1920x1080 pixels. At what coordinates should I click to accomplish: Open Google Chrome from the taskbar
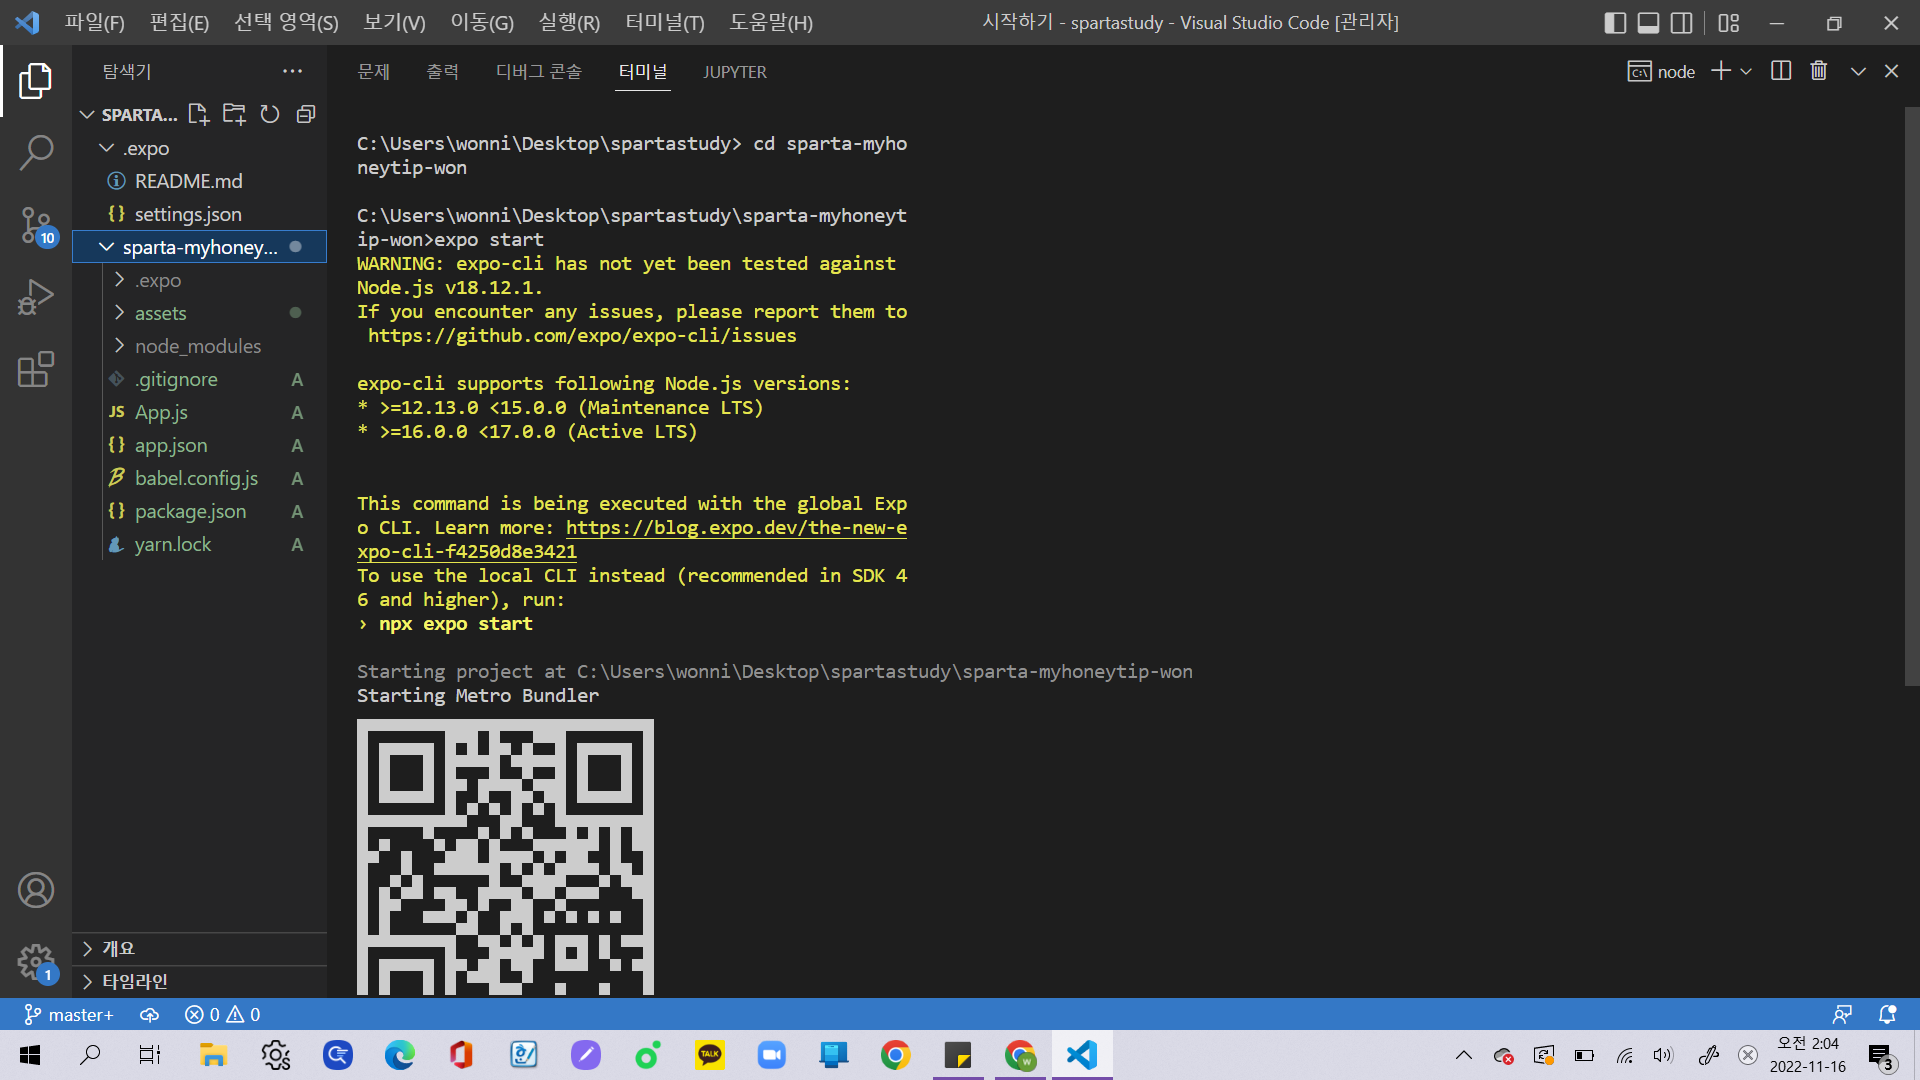[896, 1055]
